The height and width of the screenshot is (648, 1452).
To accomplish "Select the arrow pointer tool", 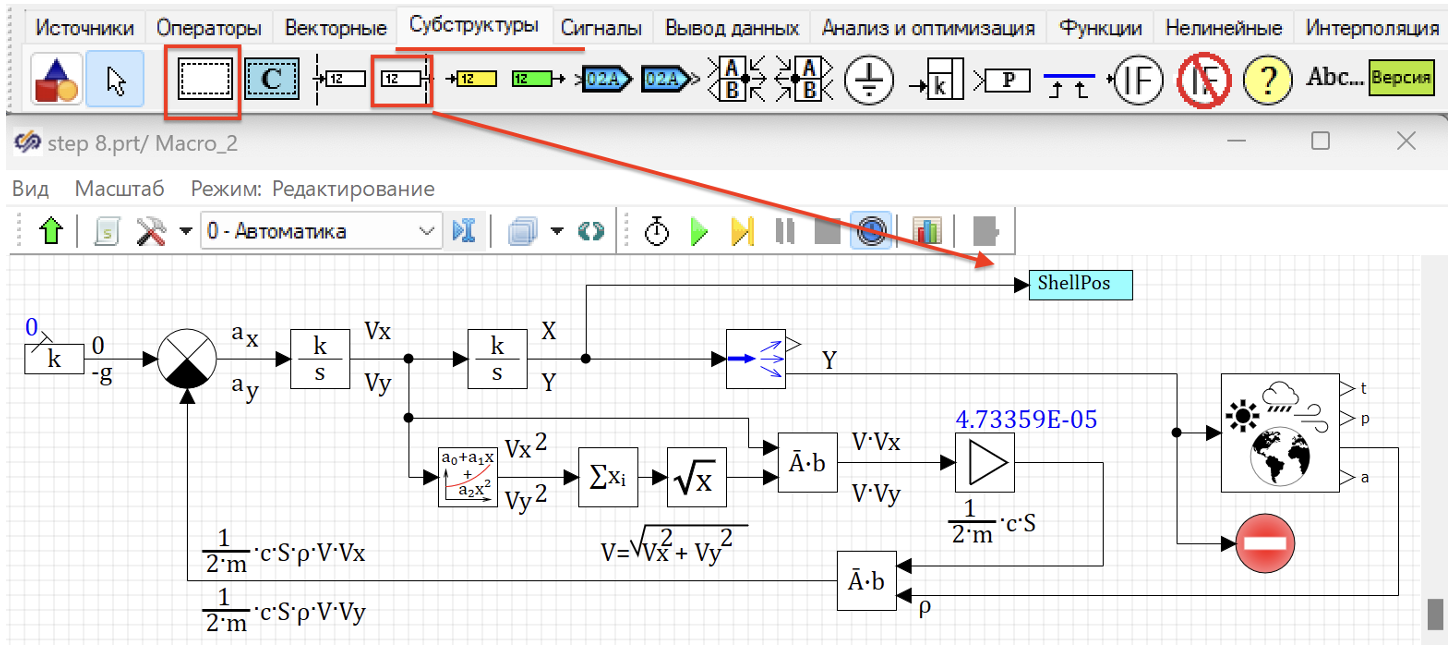I will click(116, 79).
